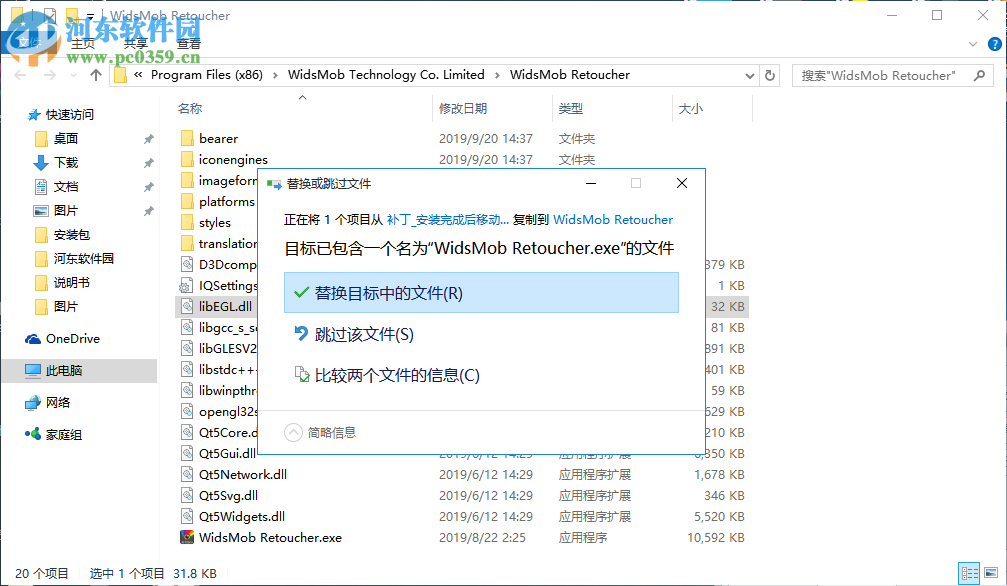Click the search magnifier icon in the search box
Screen dimensions: 1007x586
click(981, 74)
